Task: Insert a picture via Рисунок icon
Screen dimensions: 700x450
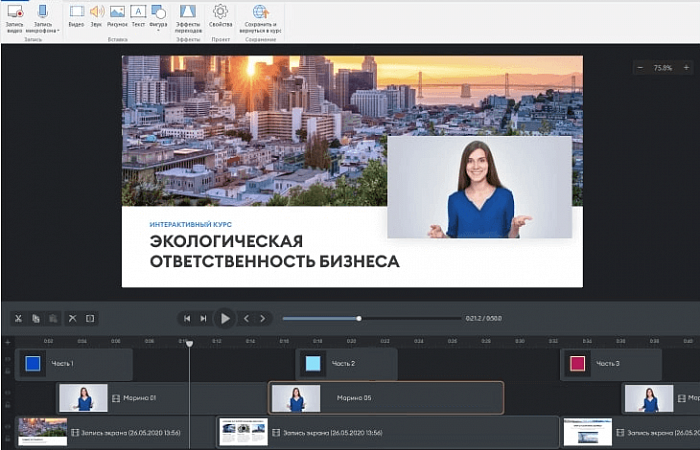Action: [117, 12]
